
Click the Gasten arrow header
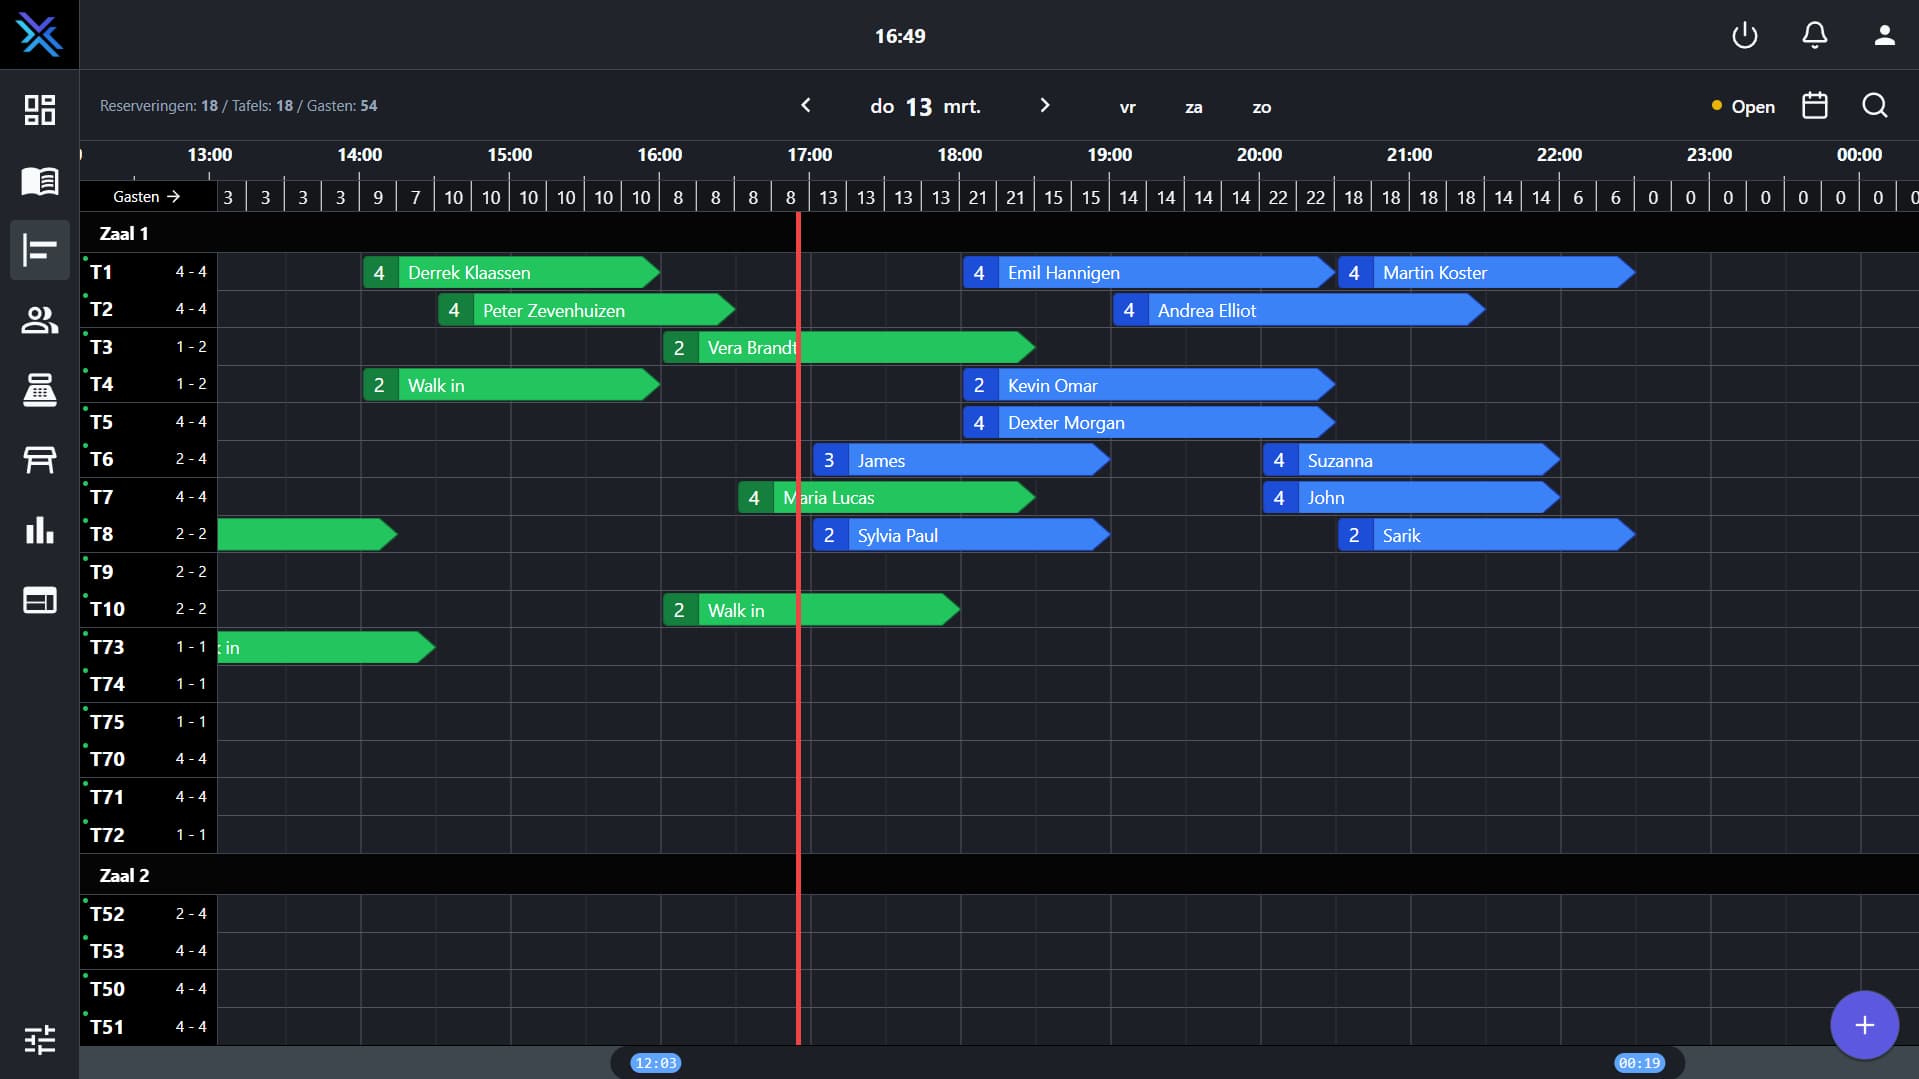(x=147, y=197)
